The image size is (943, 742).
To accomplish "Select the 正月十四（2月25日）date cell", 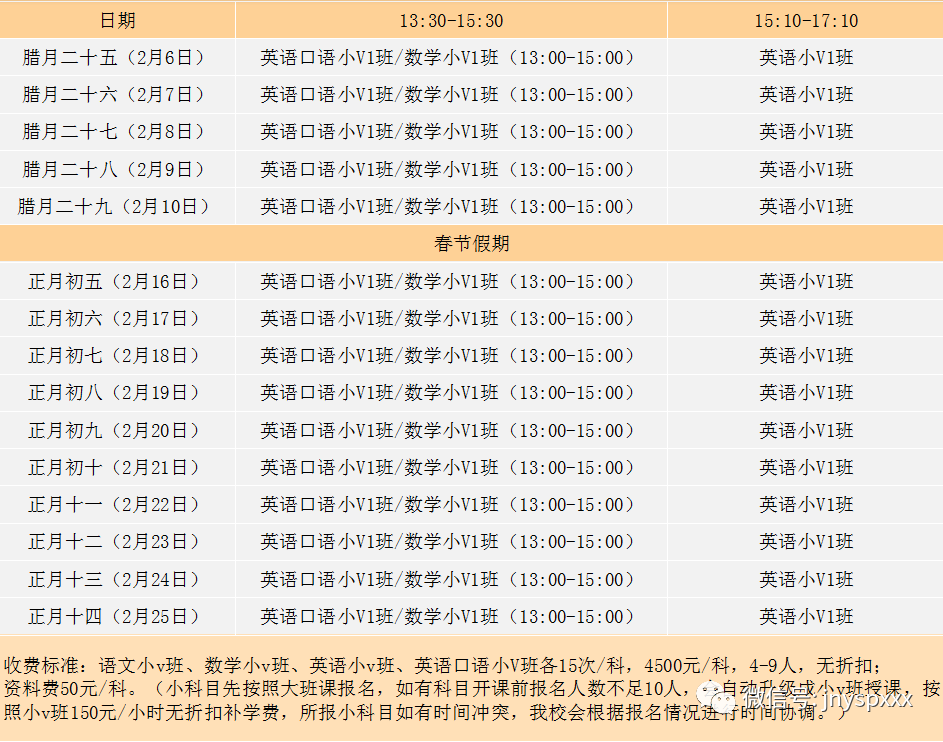I will 118,617.
